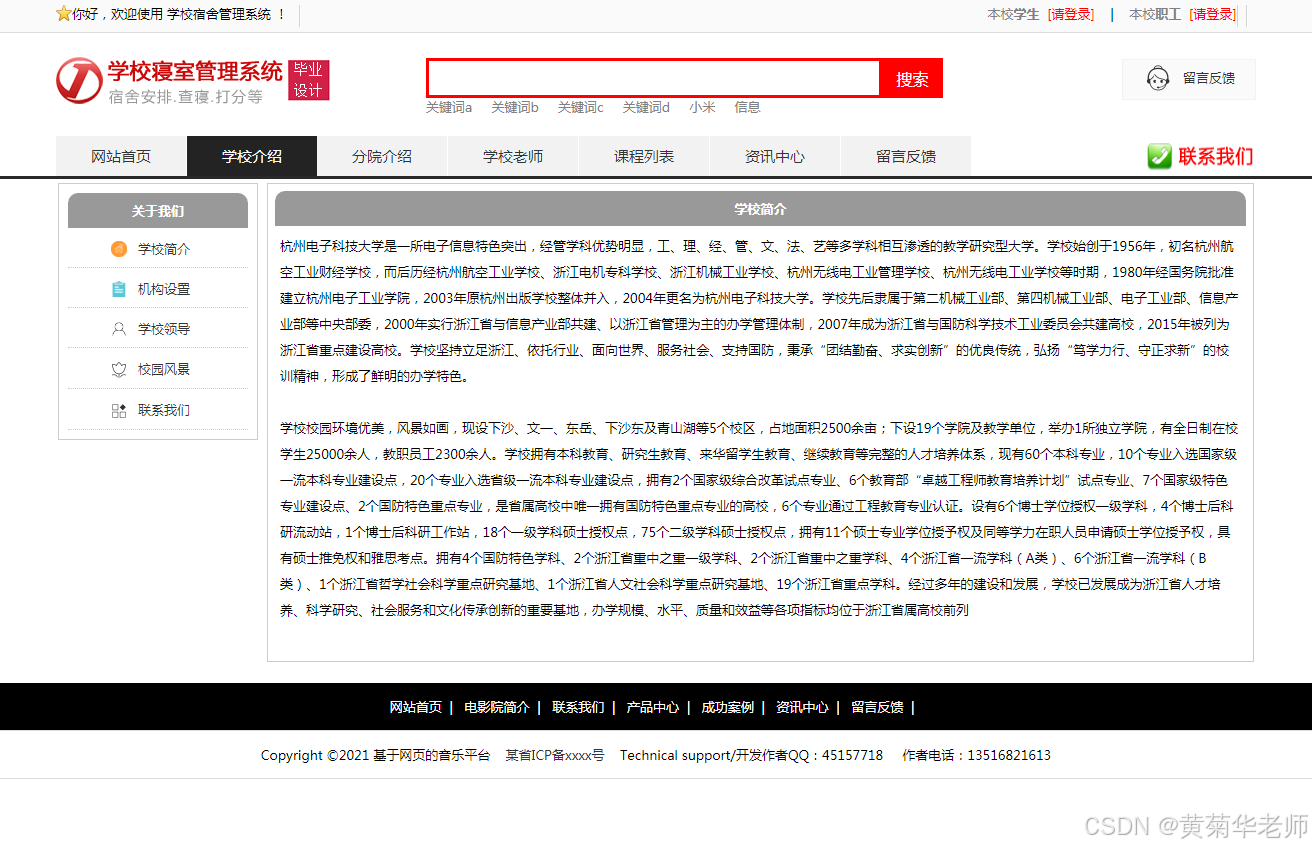Select the person icon beside 学校领导
The height and width of the screenshot is (848, 1312).
(x=119, y=328)
